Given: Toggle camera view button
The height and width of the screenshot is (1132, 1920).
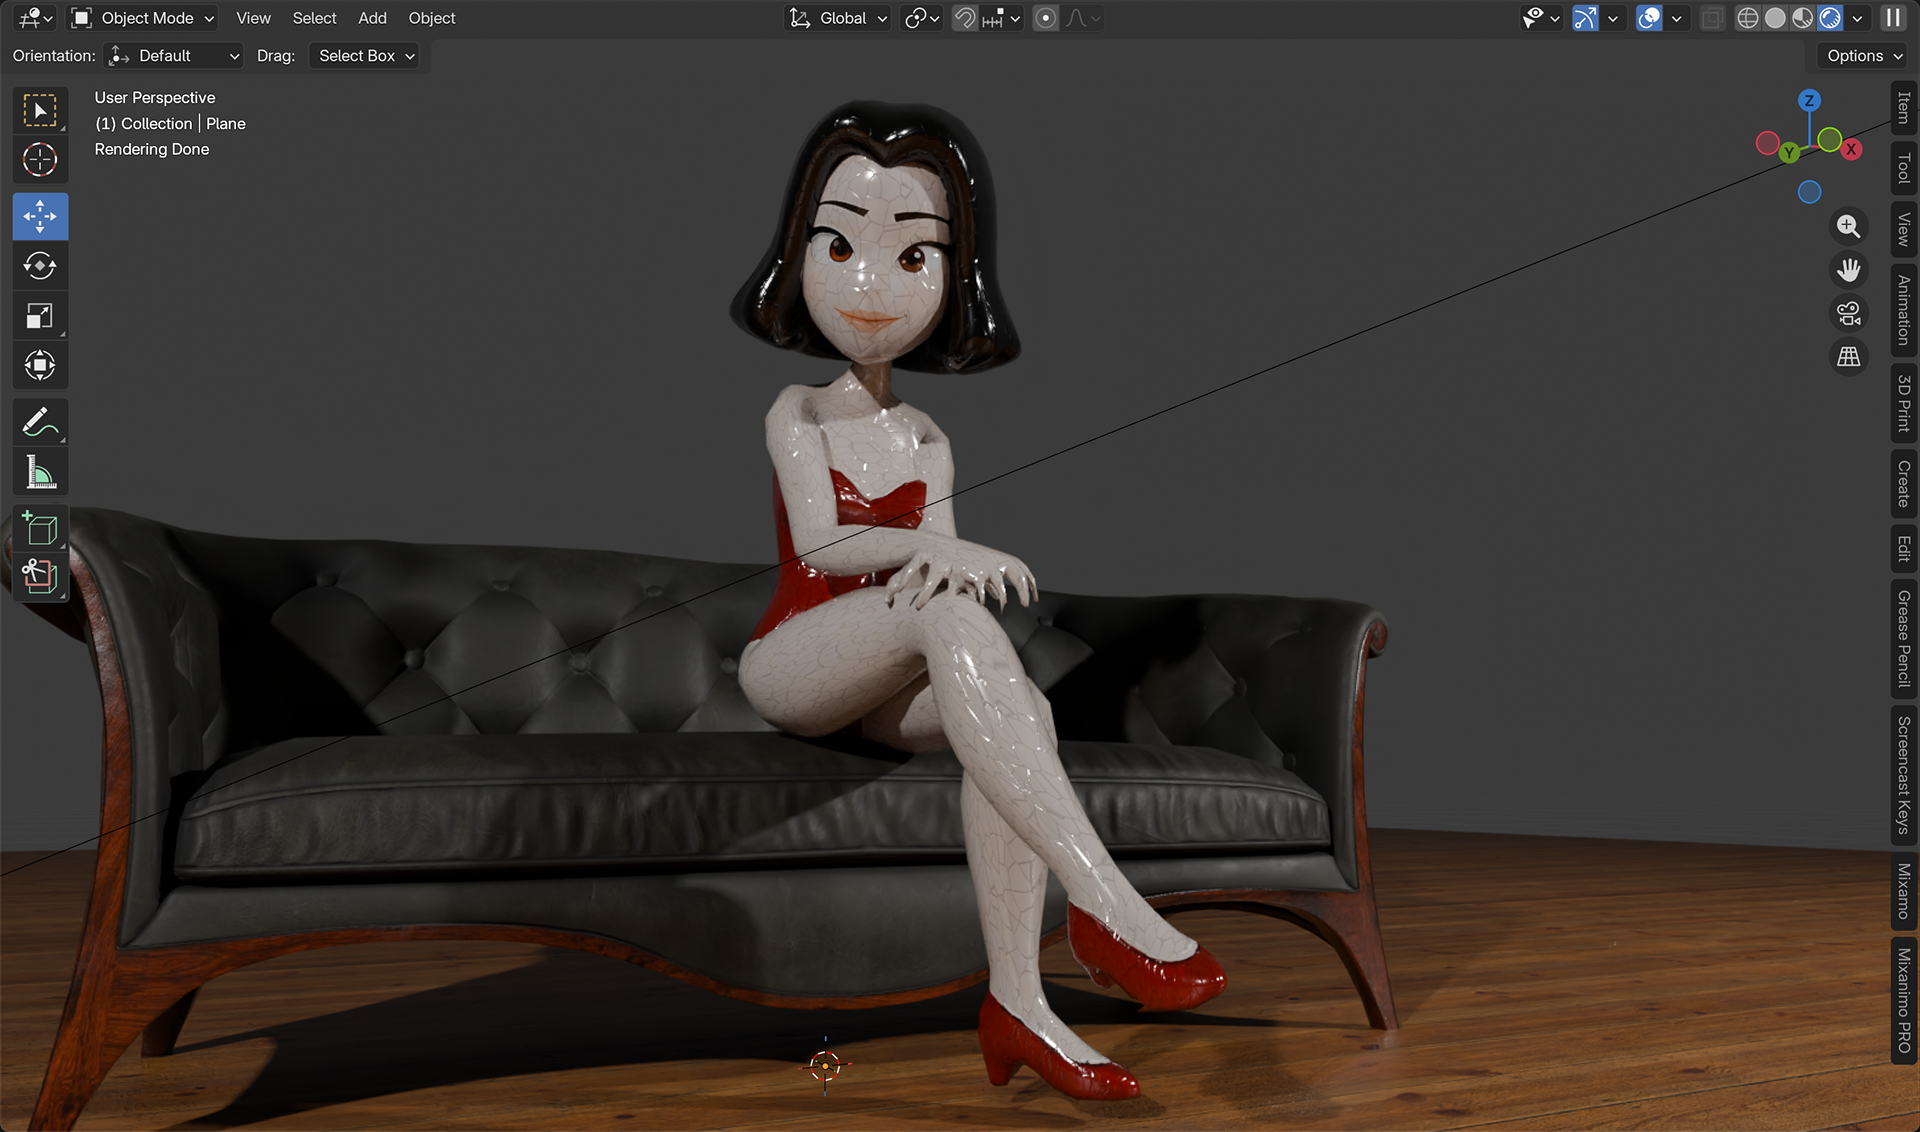Looking at the screenshot, I should [1848, 313].
